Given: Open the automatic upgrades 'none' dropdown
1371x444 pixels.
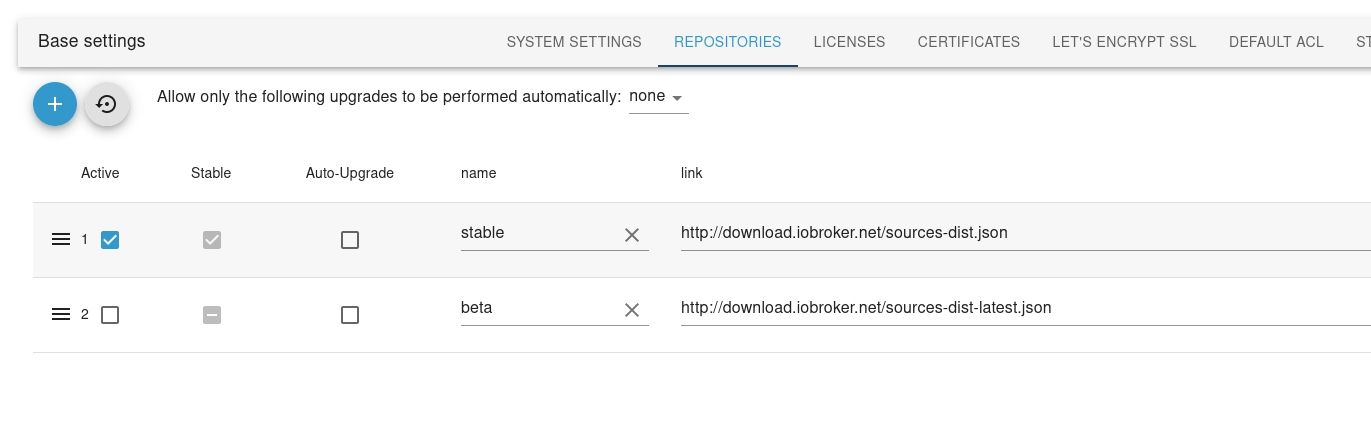Looking at the screenshot, I should click(x=658, y=97).
